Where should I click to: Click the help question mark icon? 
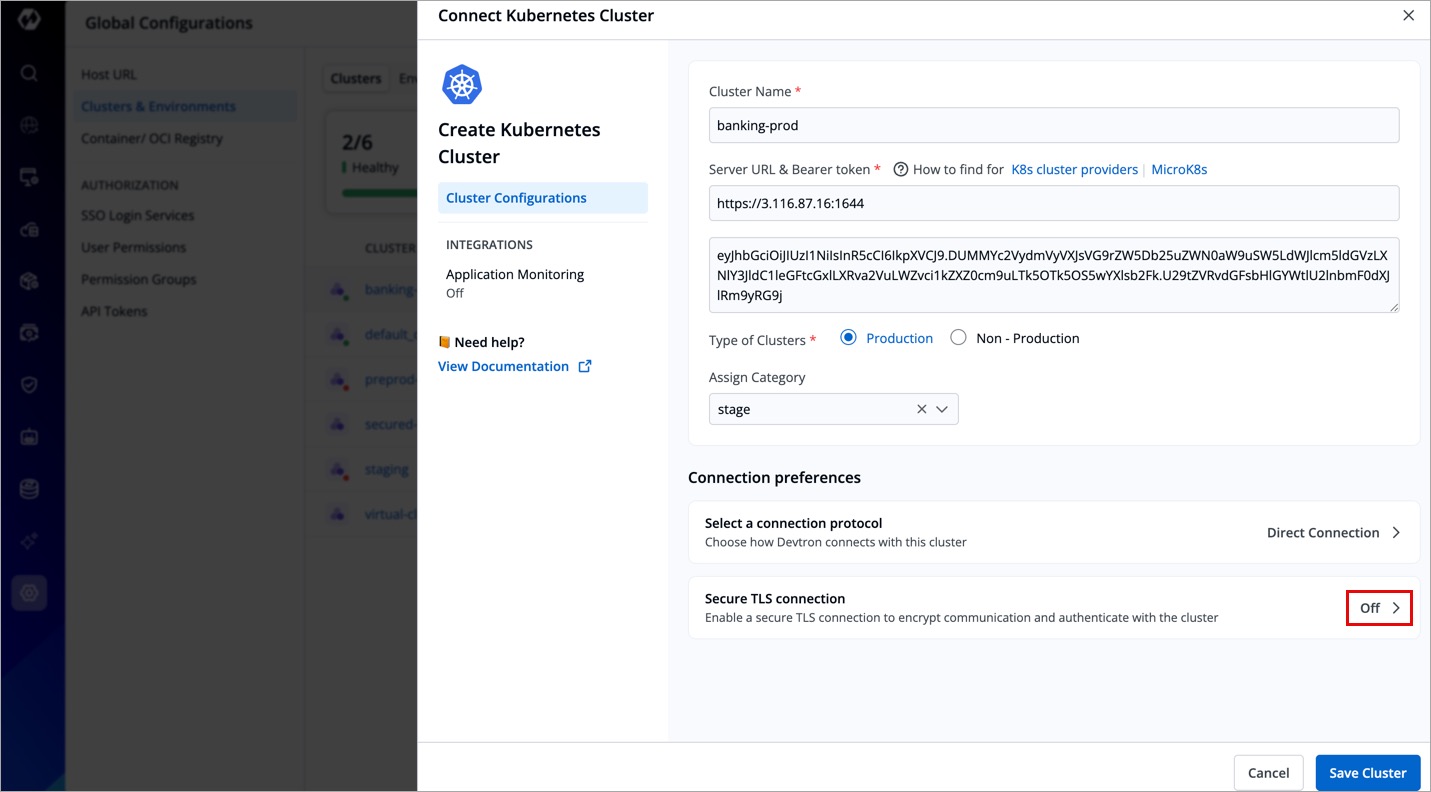900,170
